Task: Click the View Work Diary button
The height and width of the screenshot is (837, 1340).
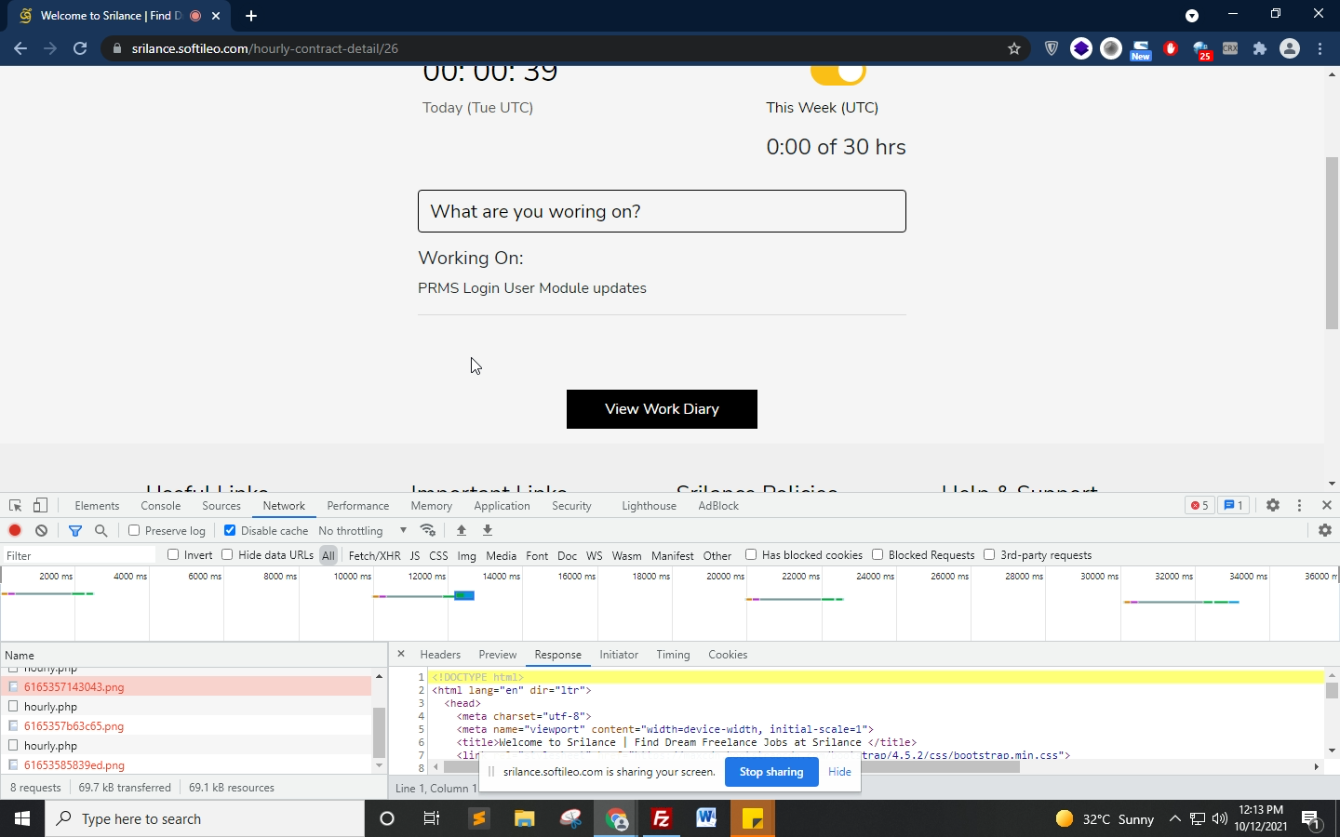Action: coord(661,409)
